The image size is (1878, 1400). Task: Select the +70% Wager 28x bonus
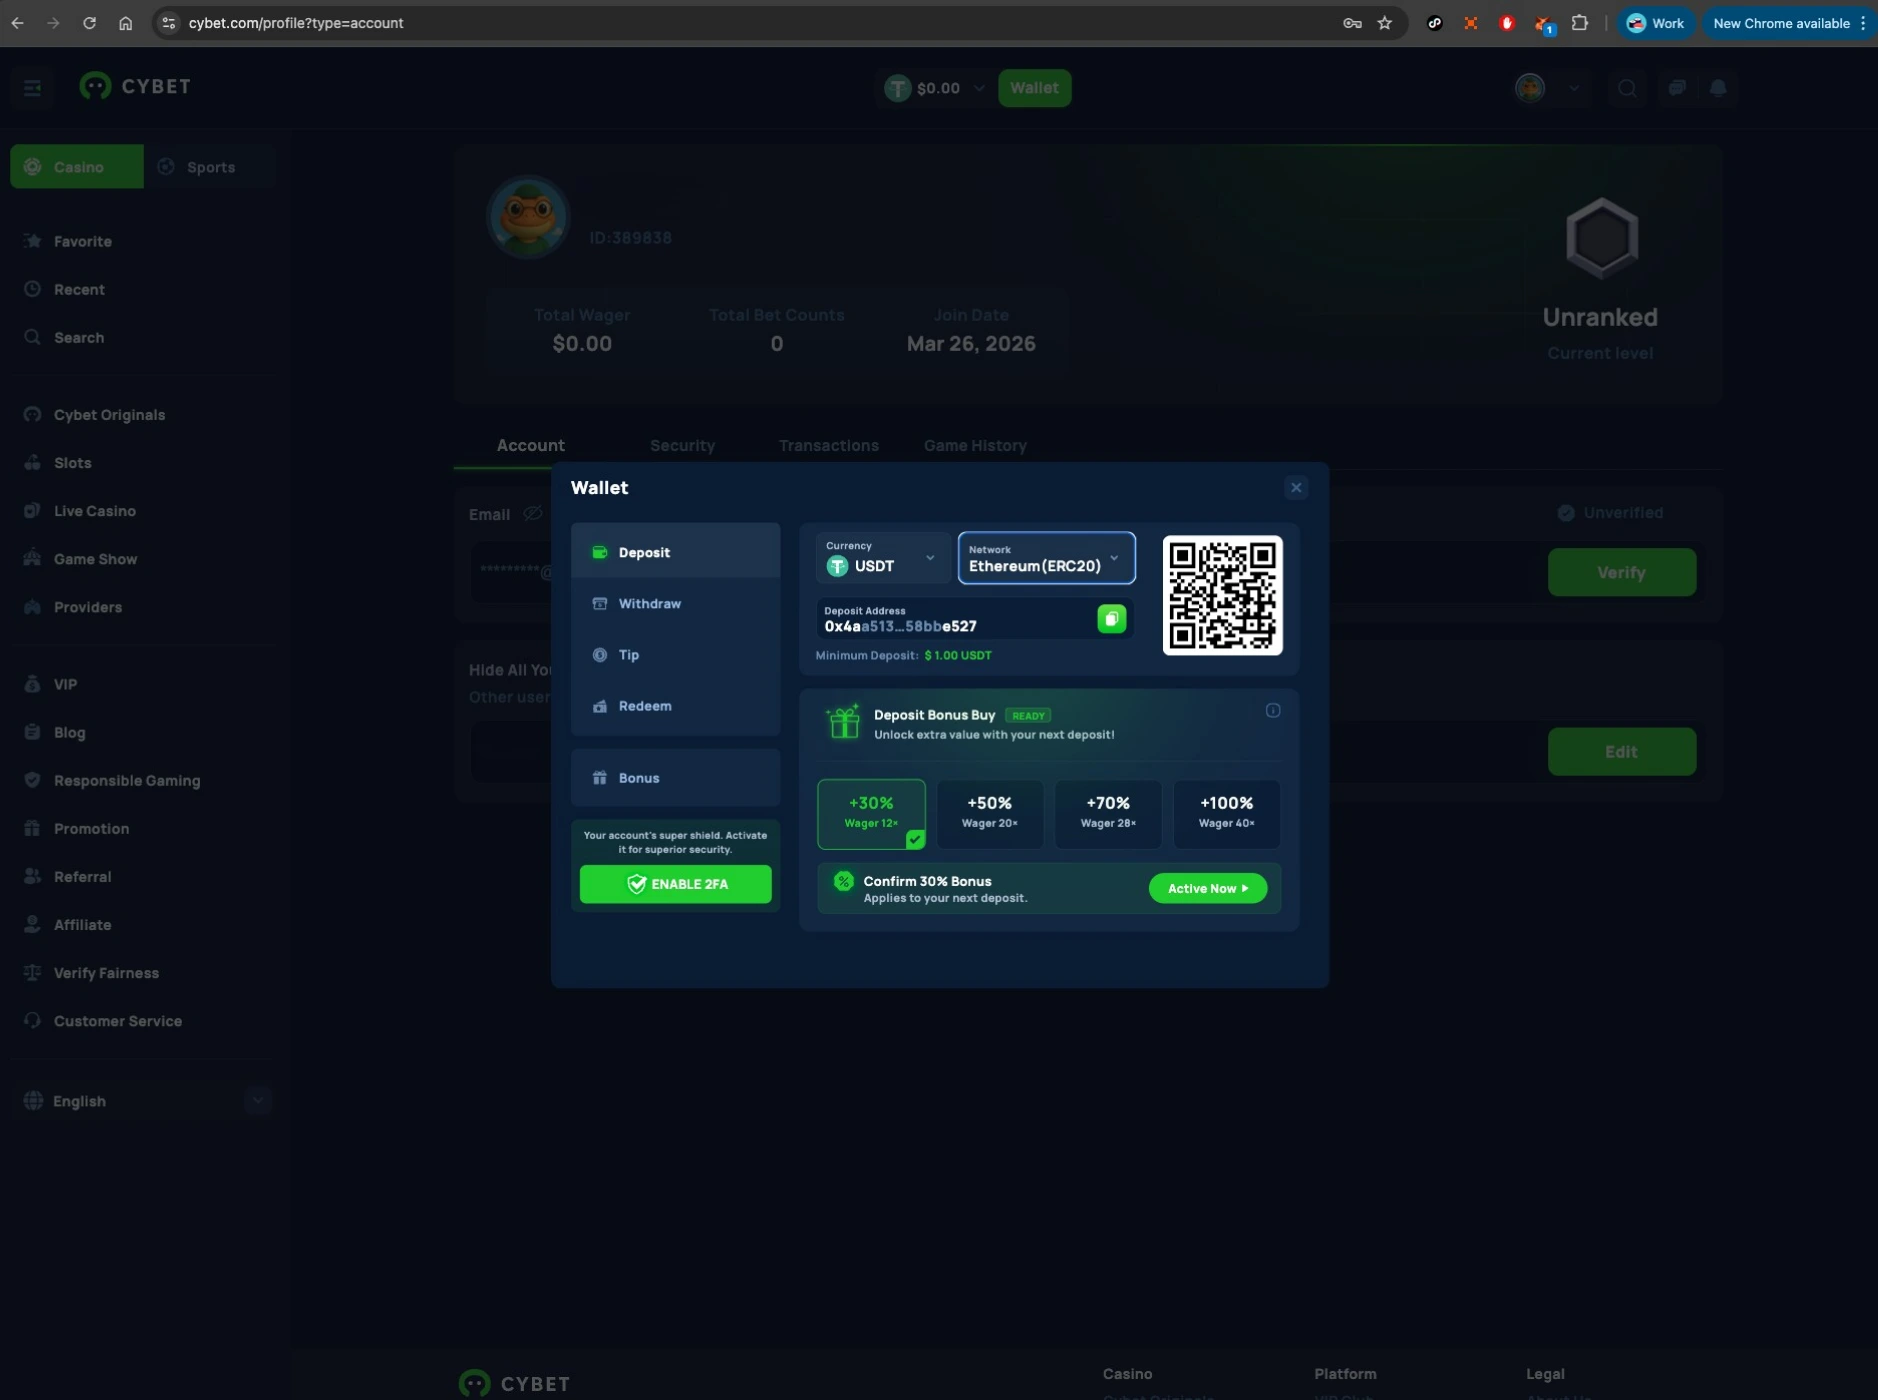1108,814
